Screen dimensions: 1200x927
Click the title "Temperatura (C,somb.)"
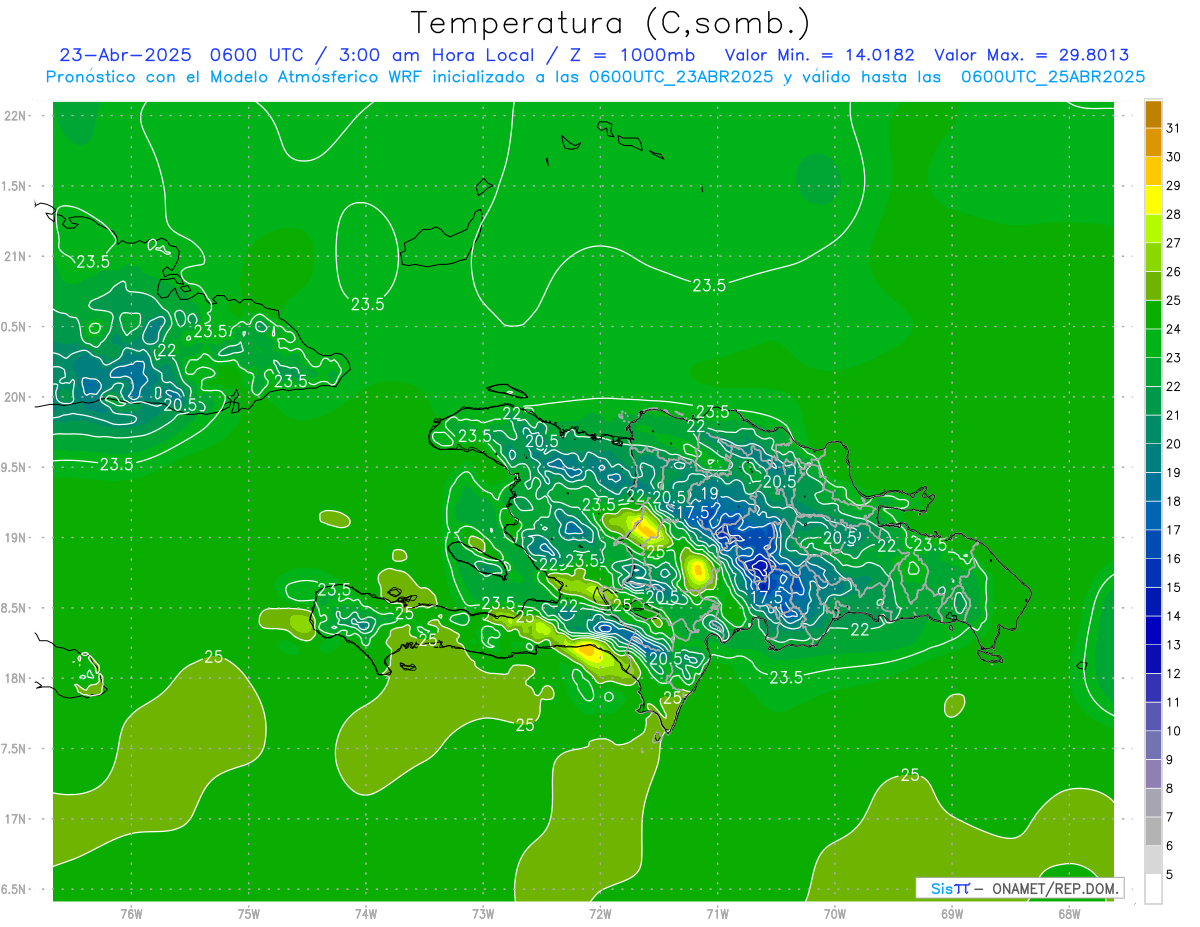[x=610, y=23]
